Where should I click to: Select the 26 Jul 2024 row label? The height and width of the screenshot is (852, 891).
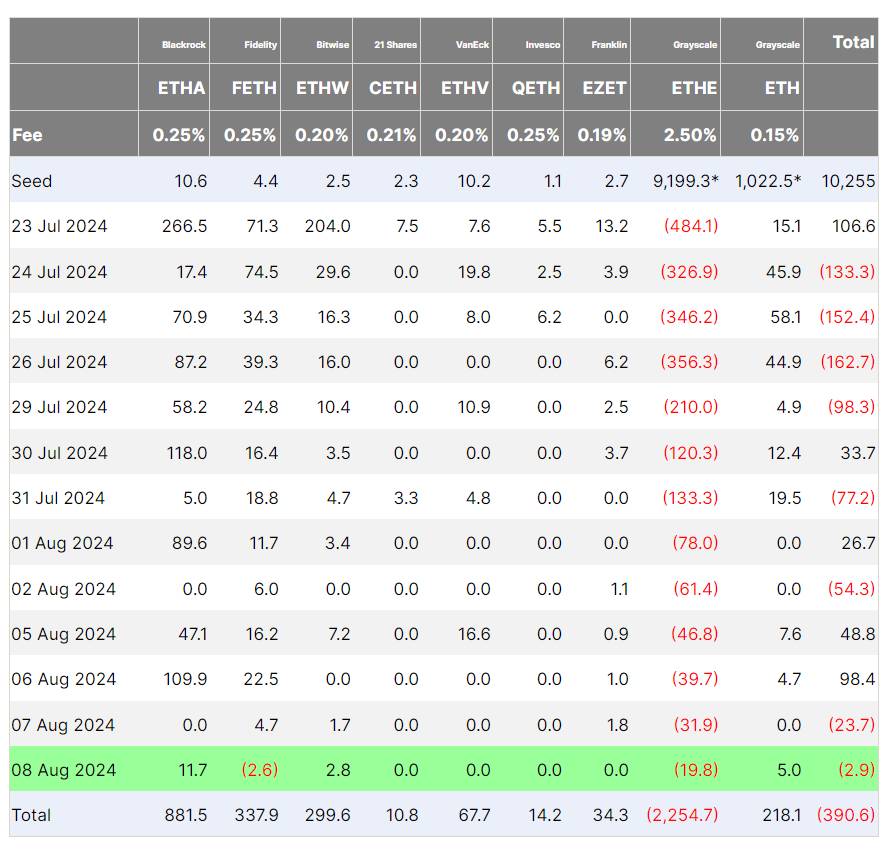59,362
